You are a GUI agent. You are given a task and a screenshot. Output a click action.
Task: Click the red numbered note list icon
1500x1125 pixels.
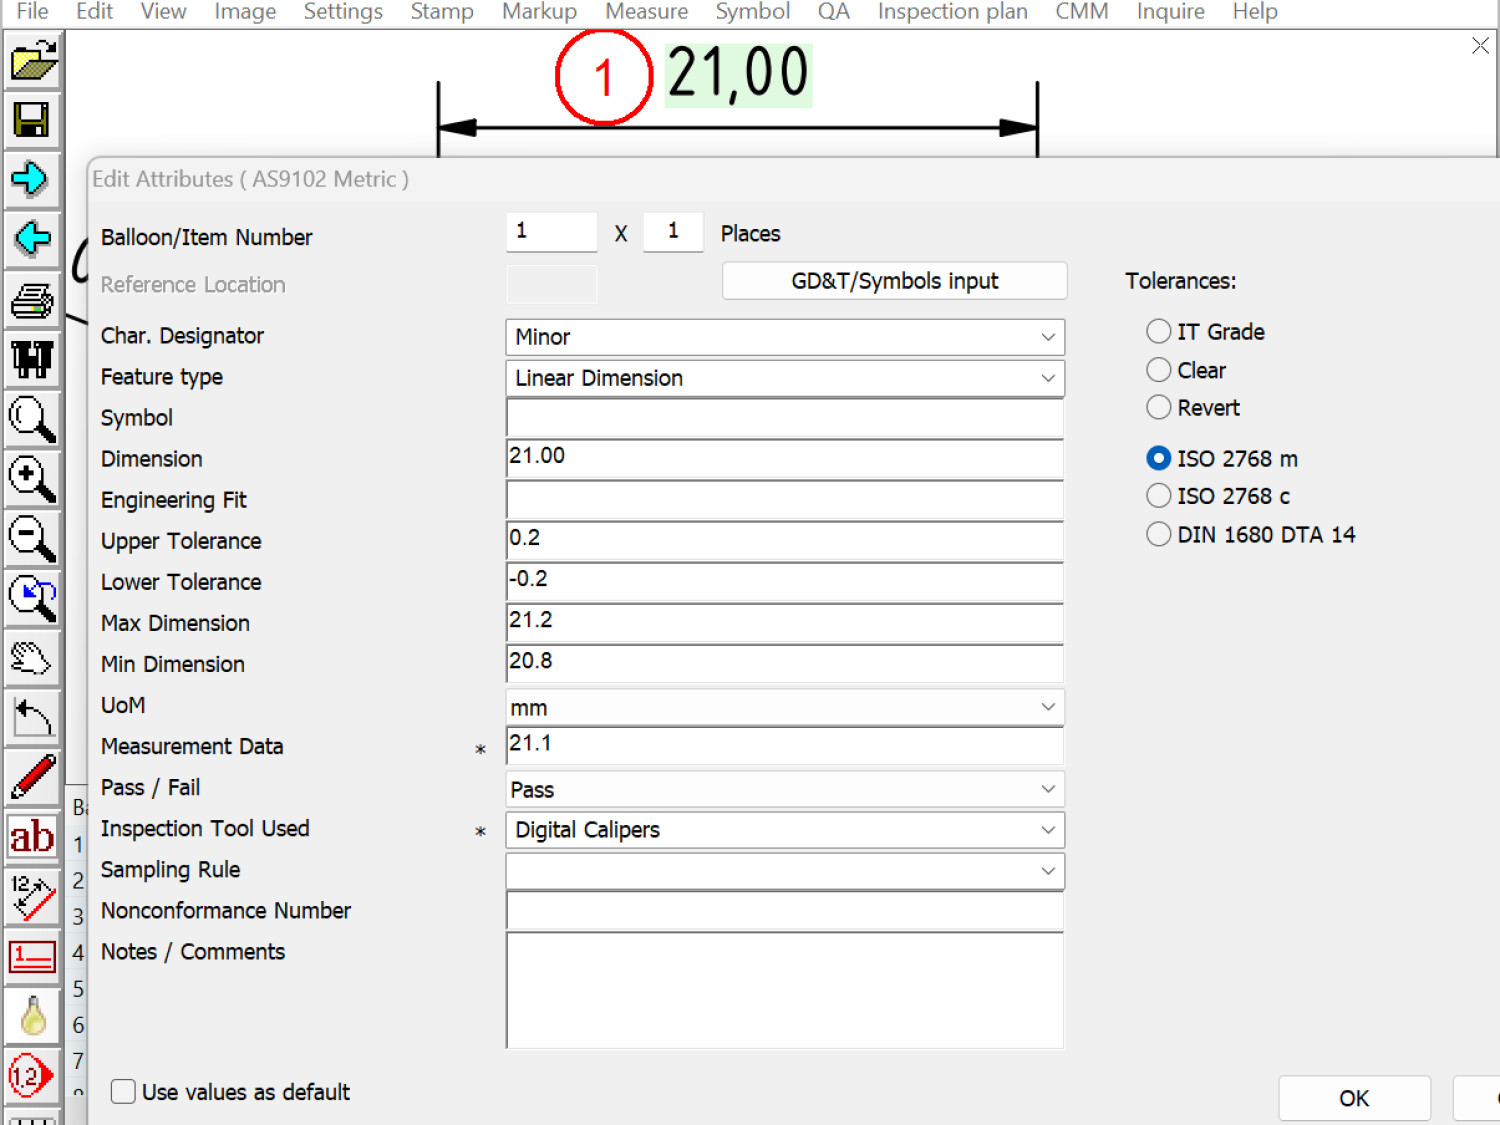tap(32, 957)
